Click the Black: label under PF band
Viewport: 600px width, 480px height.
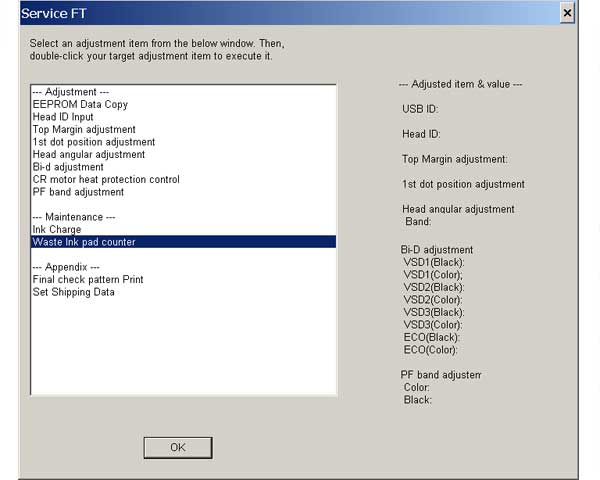[x=417, y=400]
